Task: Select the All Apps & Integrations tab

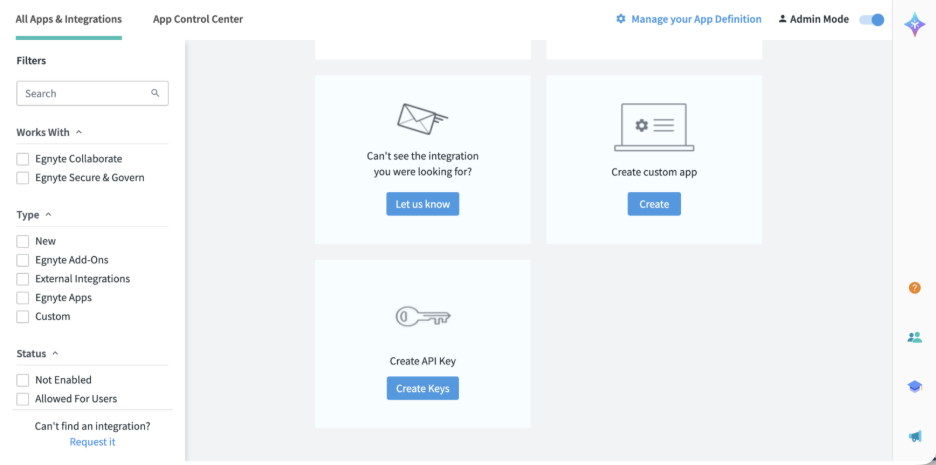Action: coord(69,19)
